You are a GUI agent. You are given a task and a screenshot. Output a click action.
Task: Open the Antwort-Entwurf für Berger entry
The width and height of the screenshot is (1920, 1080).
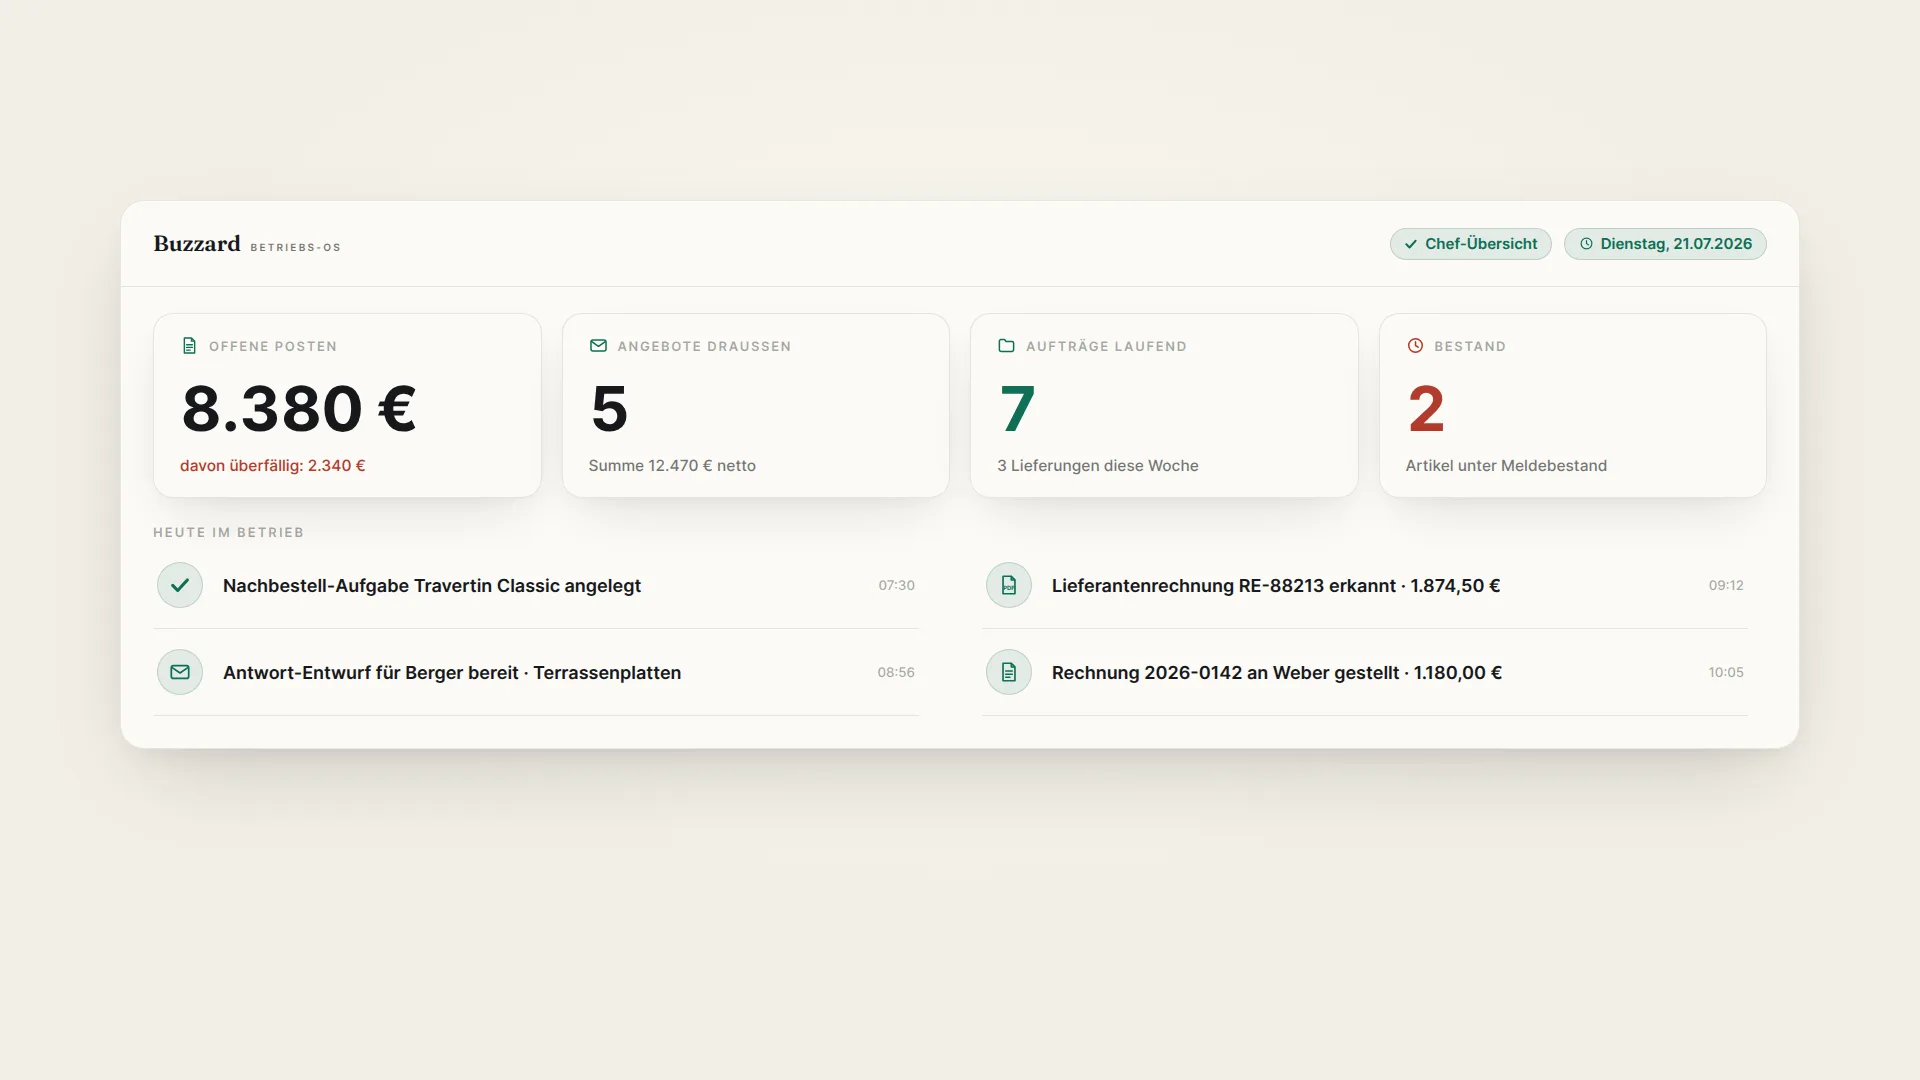(536, 672)
